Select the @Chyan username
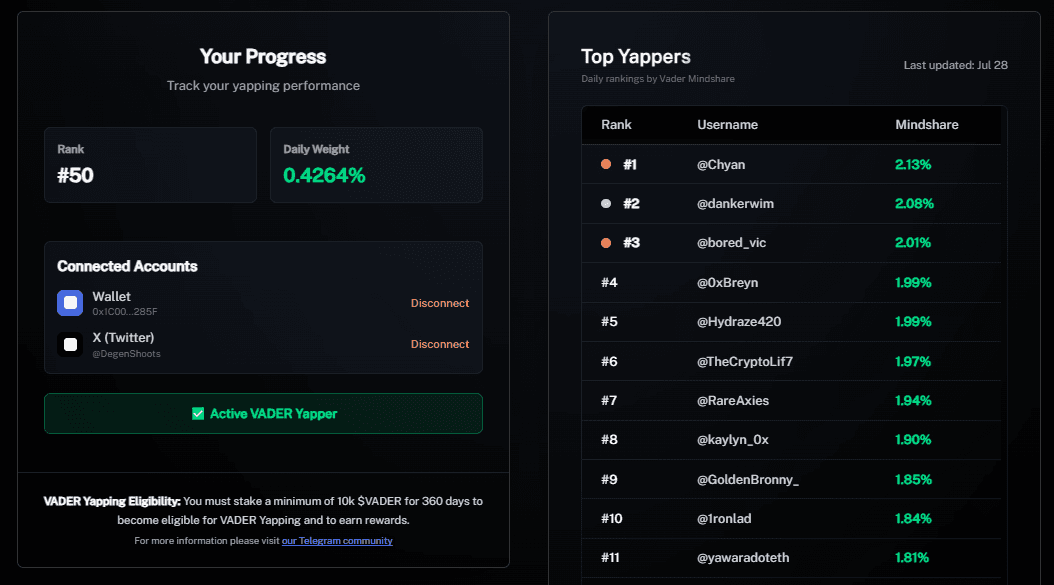1054x585 pixels. [x=720, y=165]
